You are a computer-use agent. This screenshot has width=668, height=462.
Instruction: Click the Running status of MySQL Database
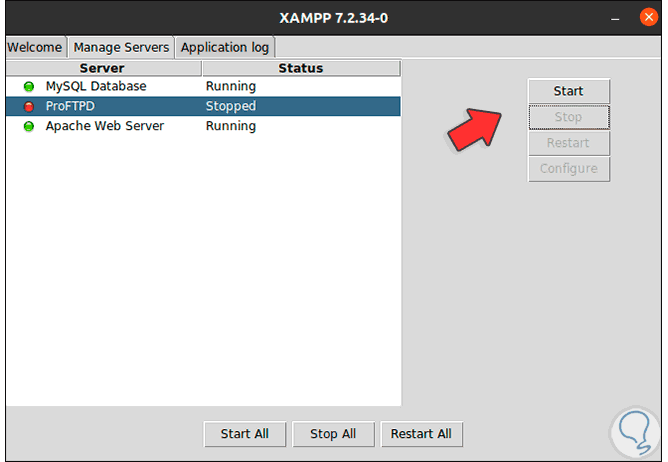(231, 86)
